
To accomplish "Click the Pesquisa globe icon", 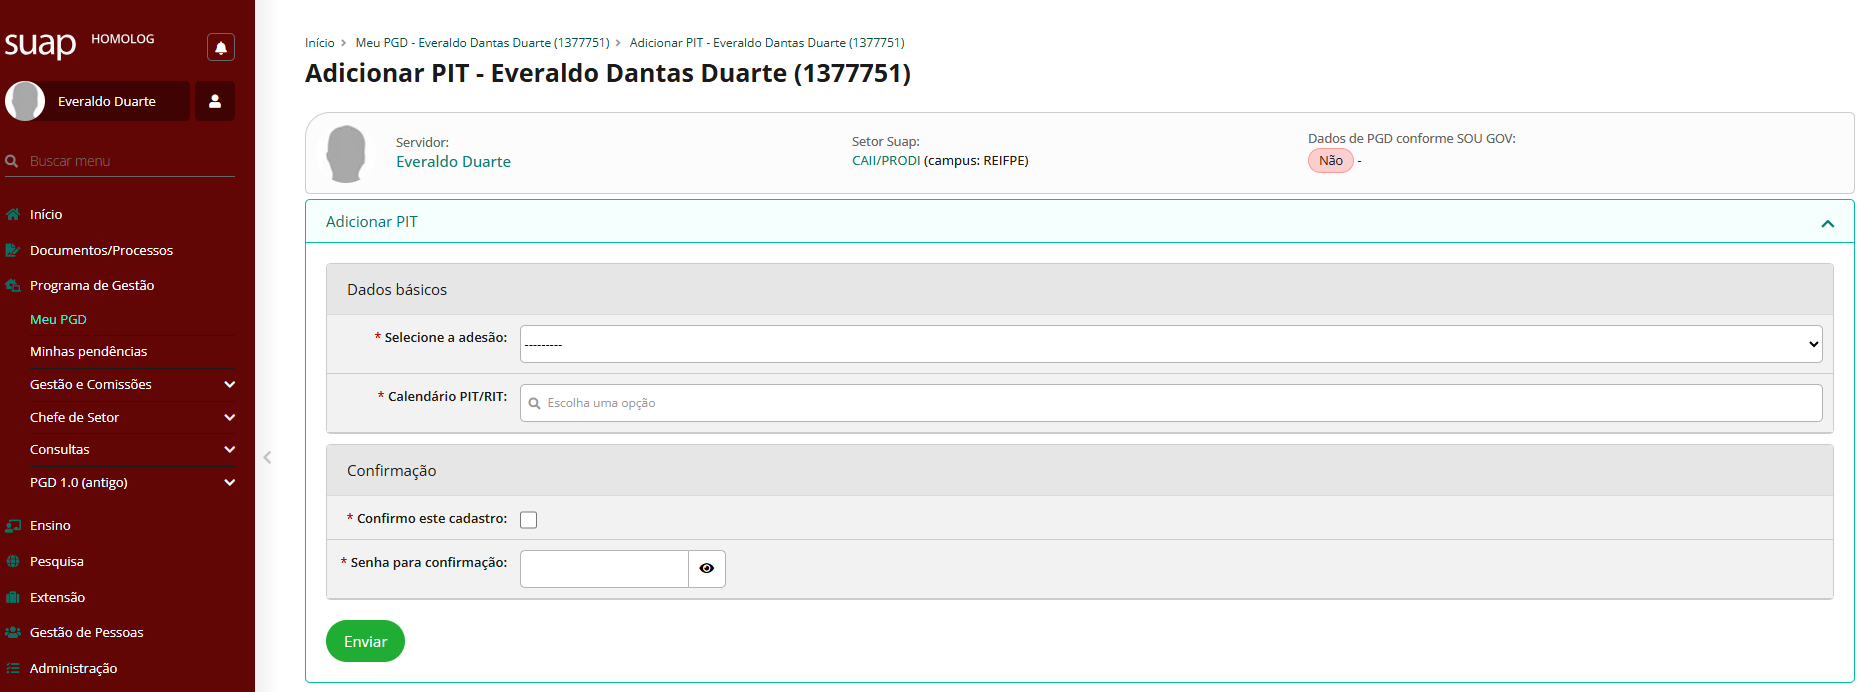I will tap(13, 561).
